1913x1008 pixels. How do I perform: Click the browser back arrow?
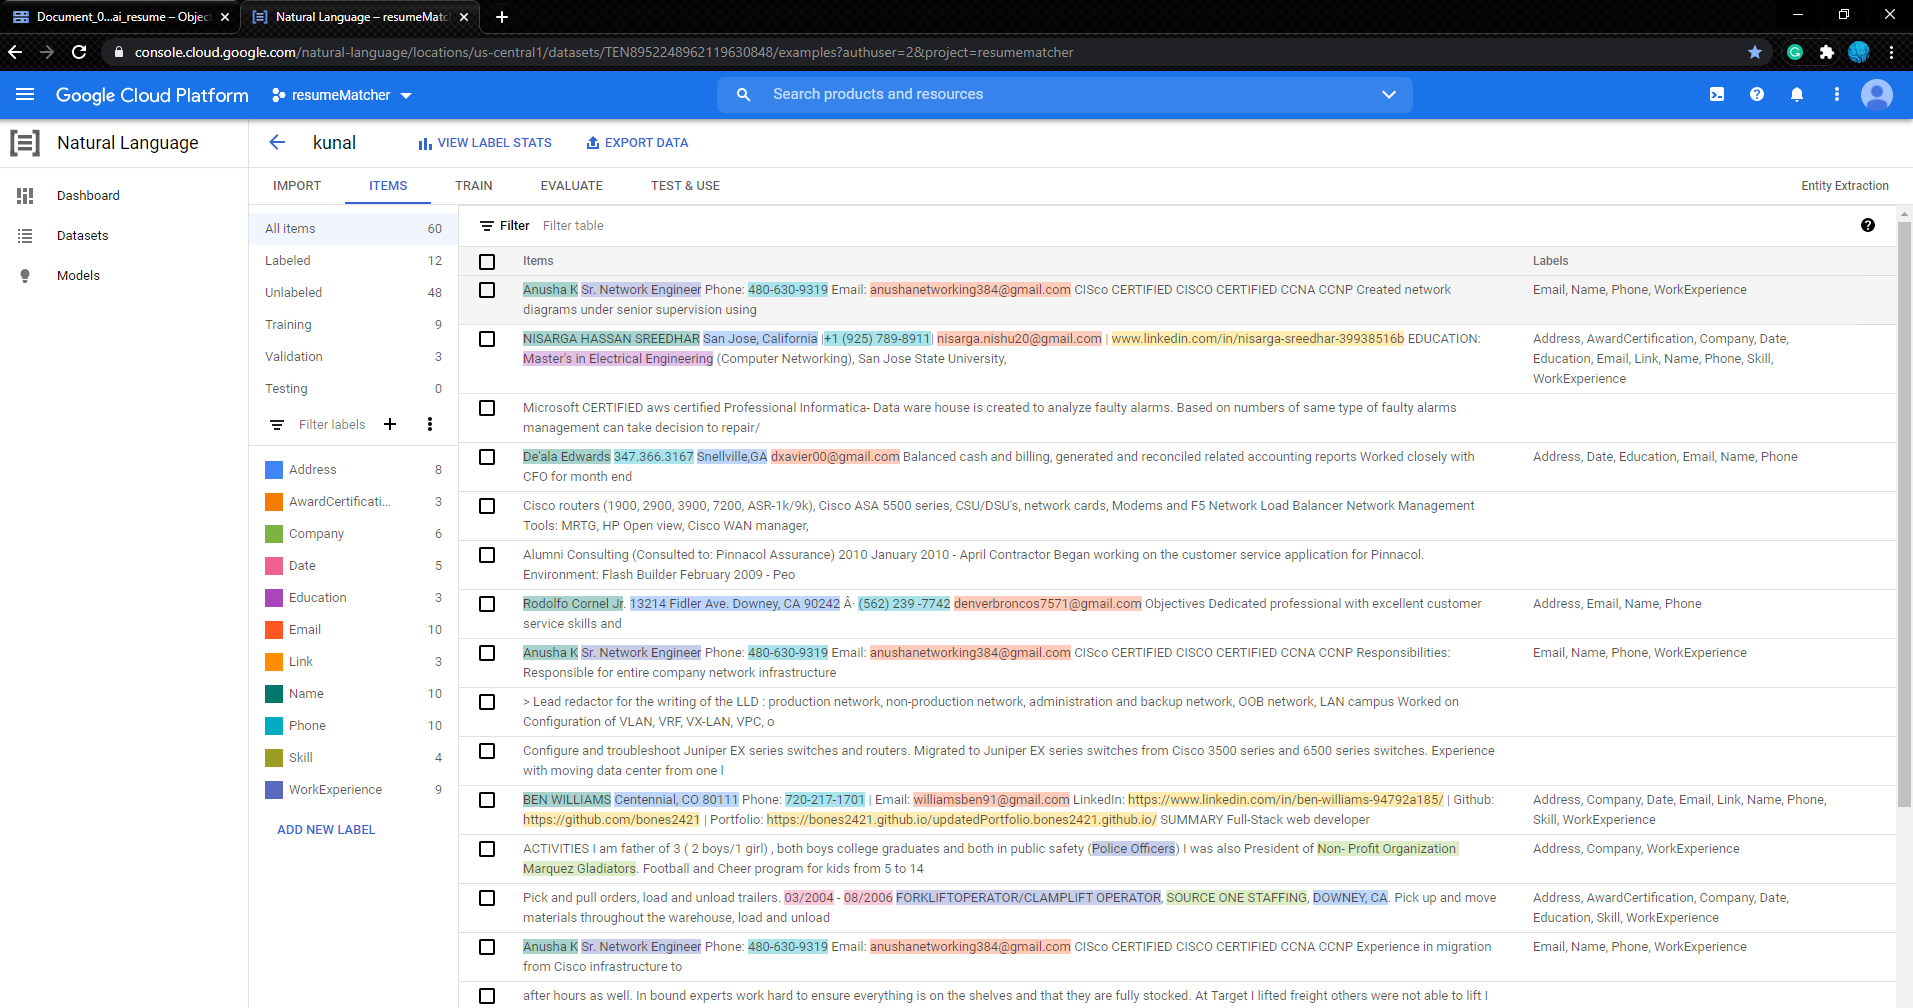(14, 52)
